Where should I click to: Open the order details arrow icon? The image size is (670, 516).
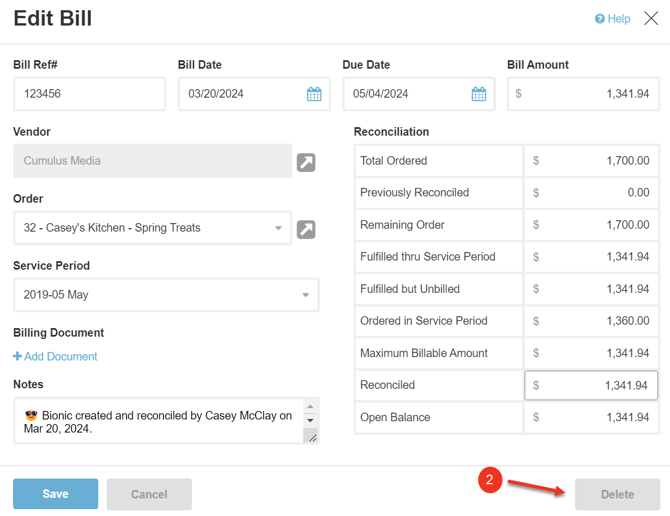tap(306, 229)
